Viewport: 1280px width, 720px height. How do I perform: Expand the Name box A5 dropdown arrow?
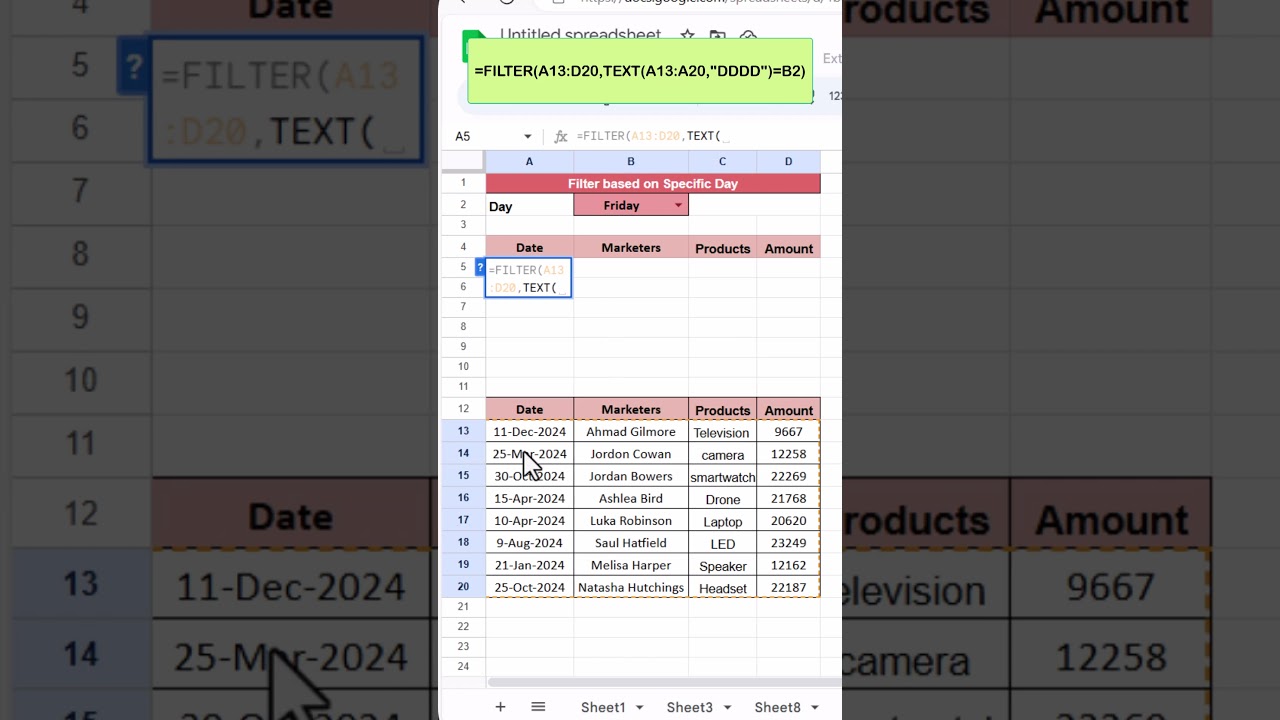pos(527,136)
